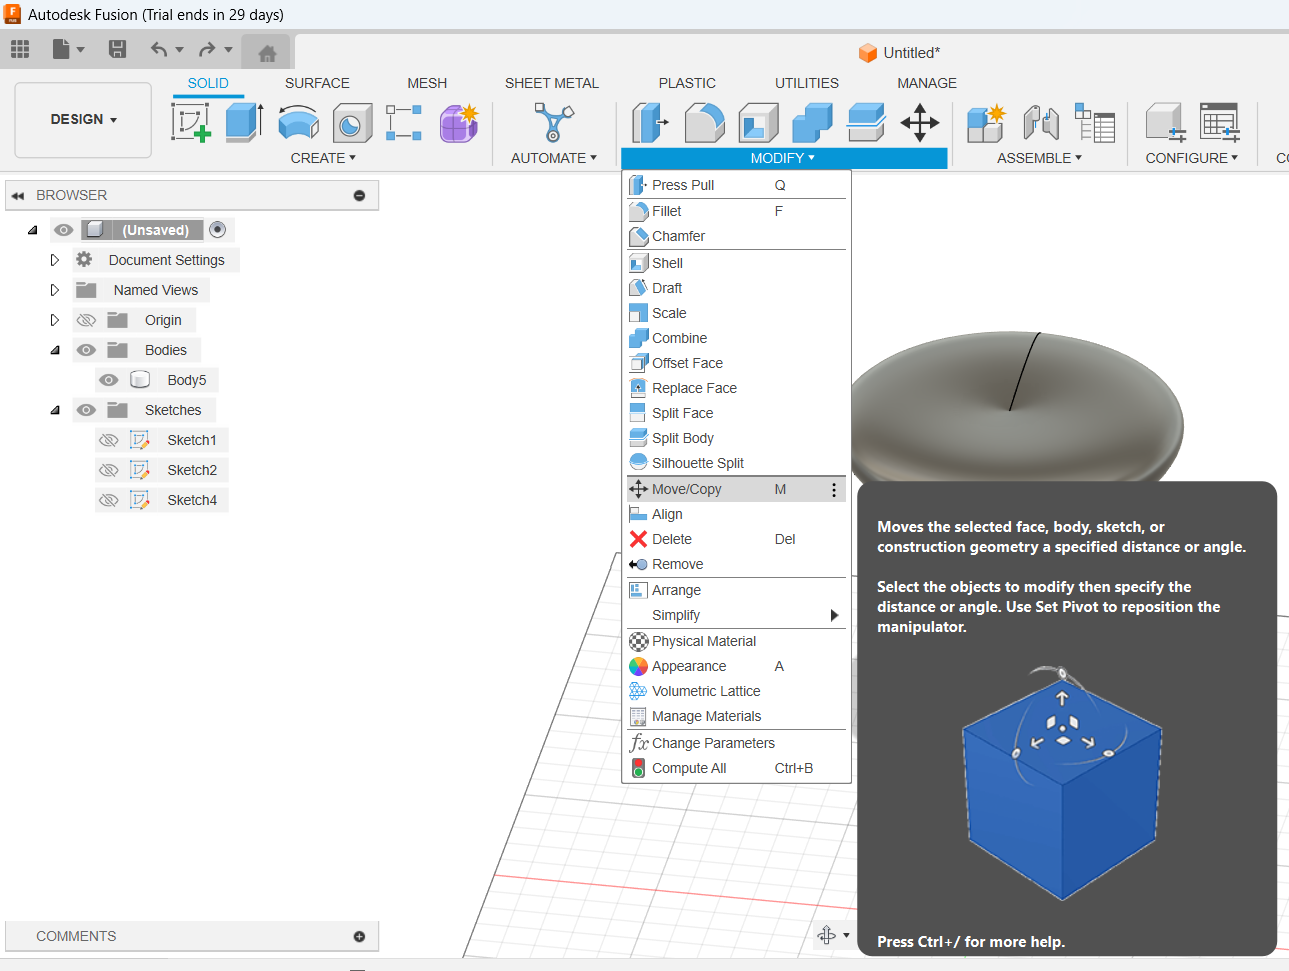Image resolution: width=1289 pixels, height=971 pixels.
Task: Click the Save disk icon
Action: pos(117,49)
